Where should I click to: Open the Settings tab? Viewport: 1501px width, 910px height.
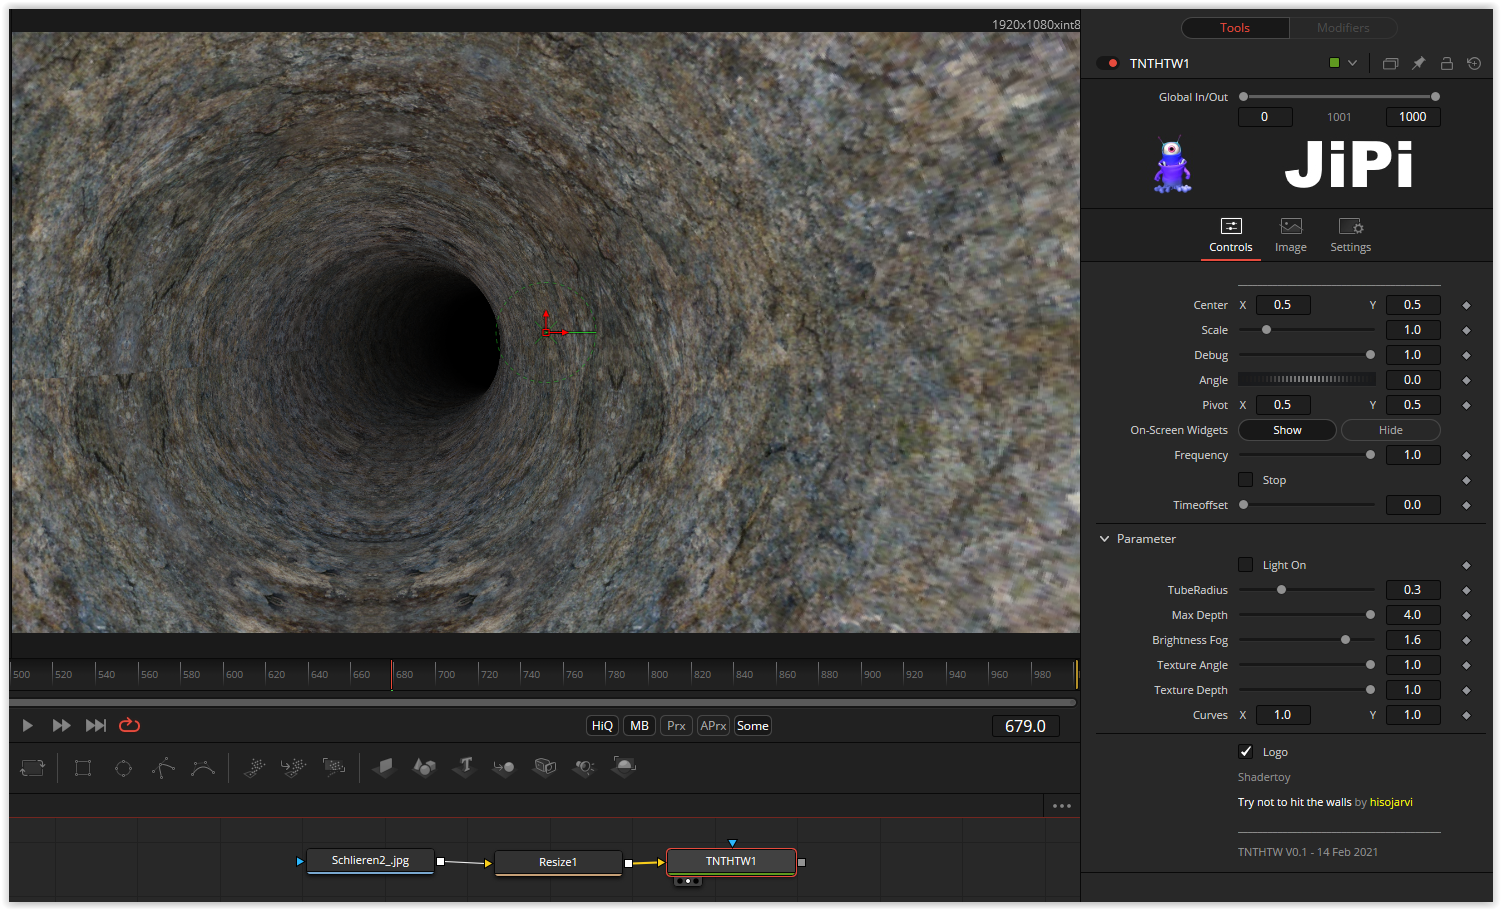tap(1351, 236)
